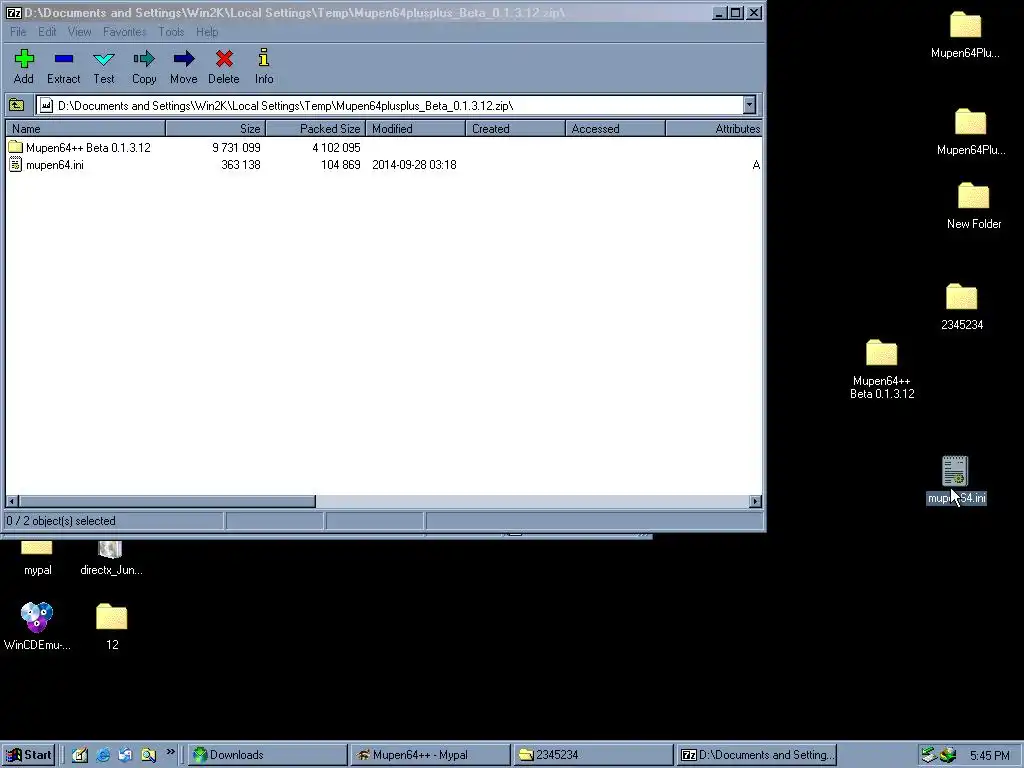Open the Help menu
The image size is (1024, 768).
(207, 31)
